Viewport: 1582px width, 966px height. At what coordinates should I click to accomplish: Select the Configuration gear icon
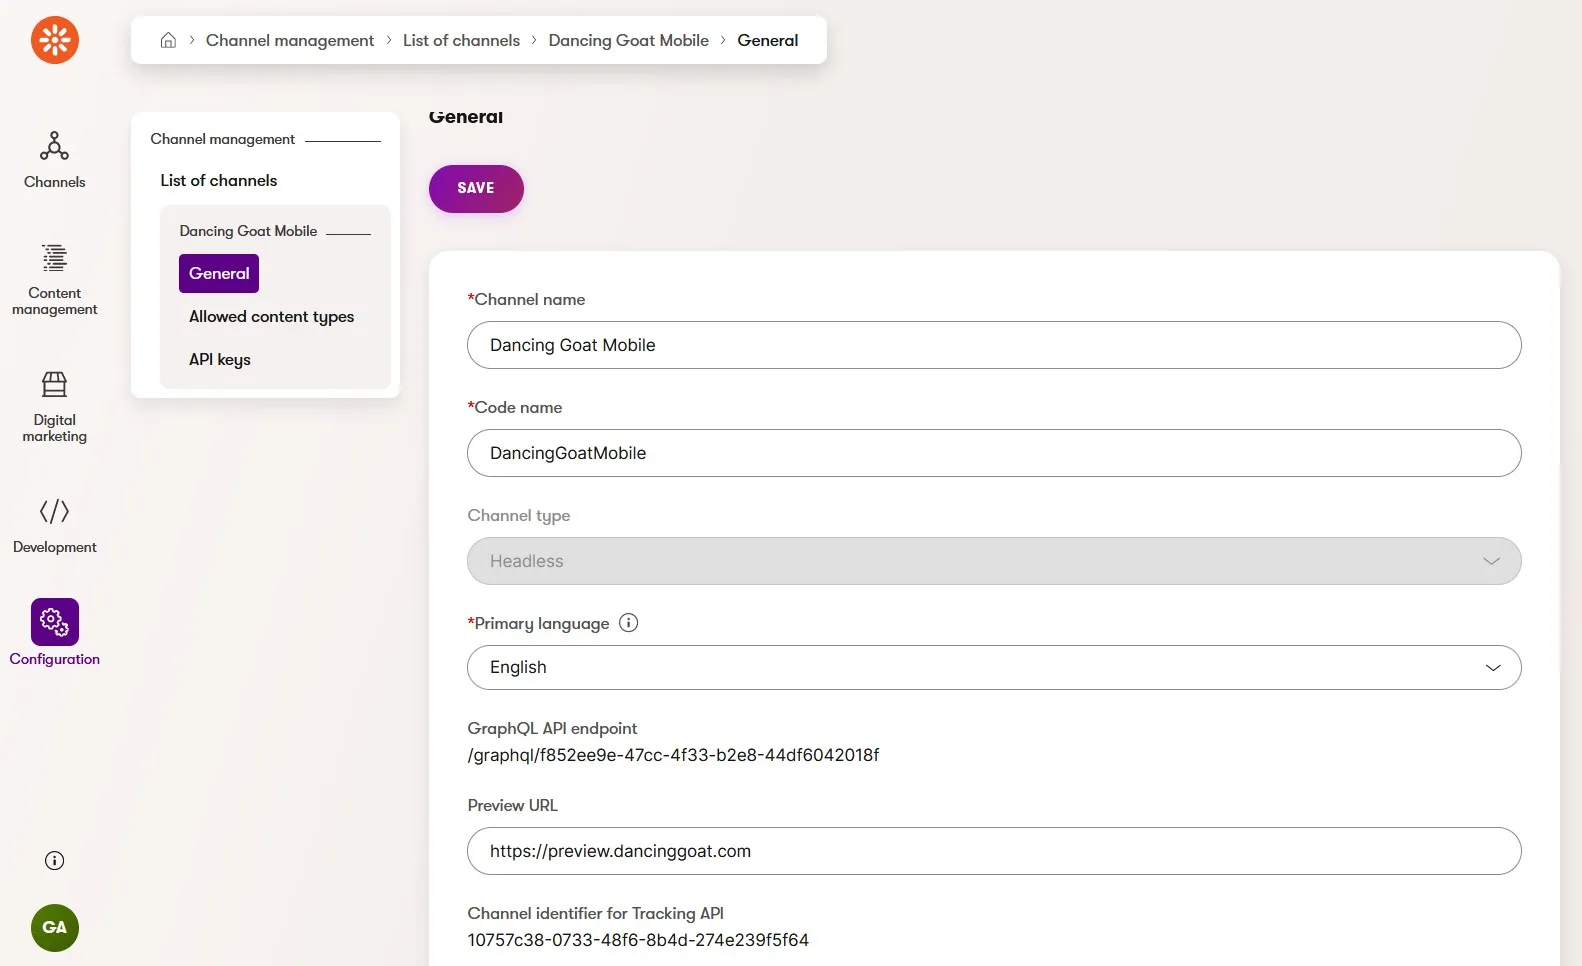pos(54,622)
